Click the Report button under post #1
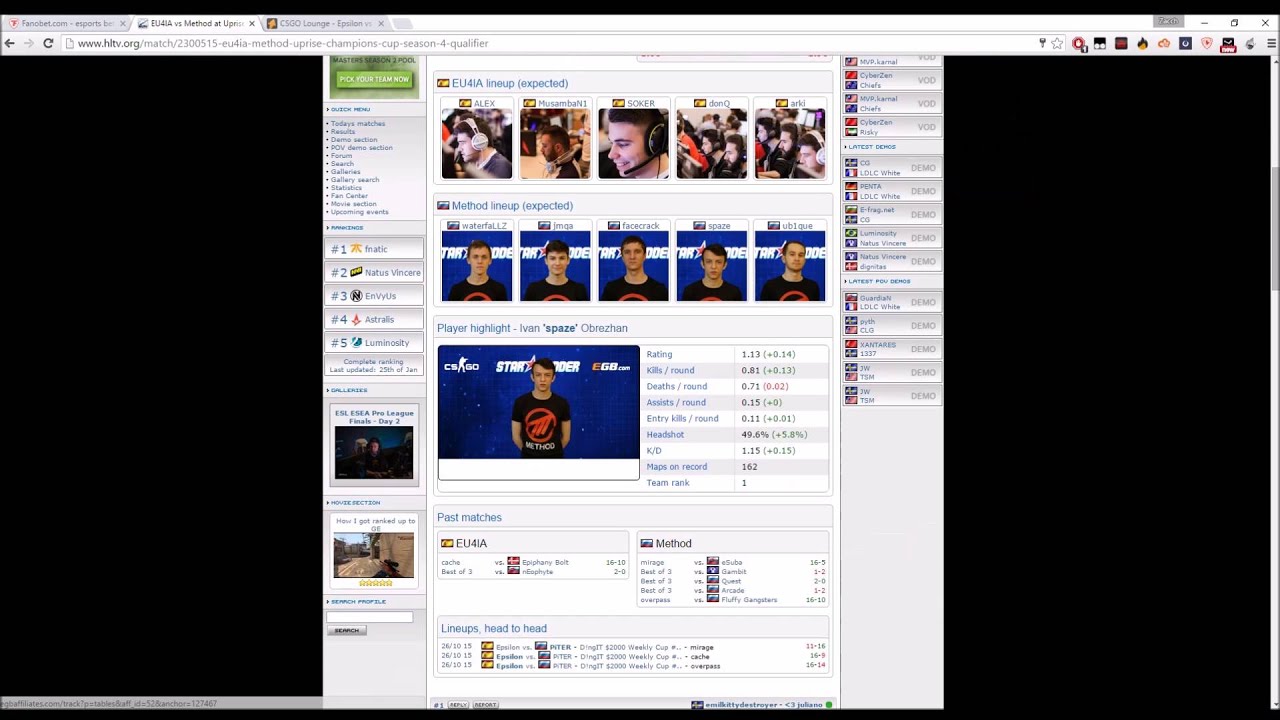Screen dimensions: 1280x720 coord(486,705)
